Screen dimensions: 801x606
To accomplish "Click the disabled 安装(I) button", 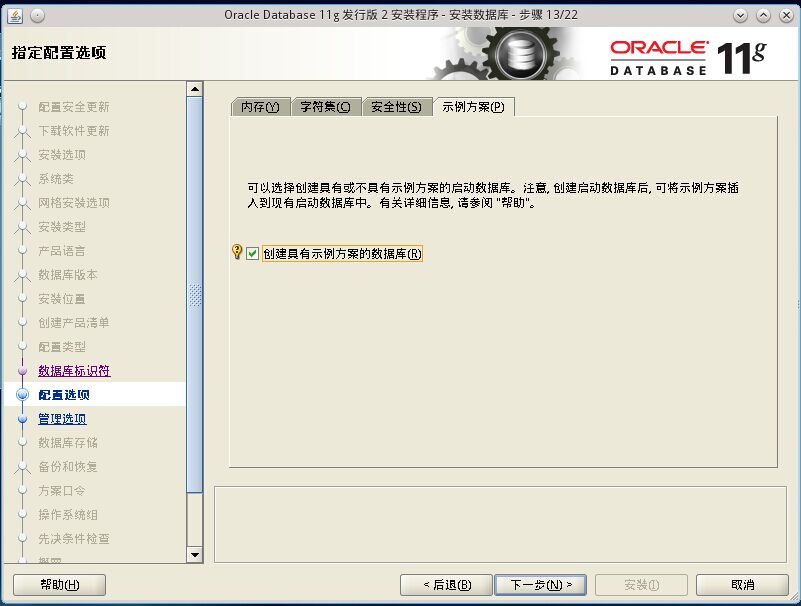I will coord(641,585).
